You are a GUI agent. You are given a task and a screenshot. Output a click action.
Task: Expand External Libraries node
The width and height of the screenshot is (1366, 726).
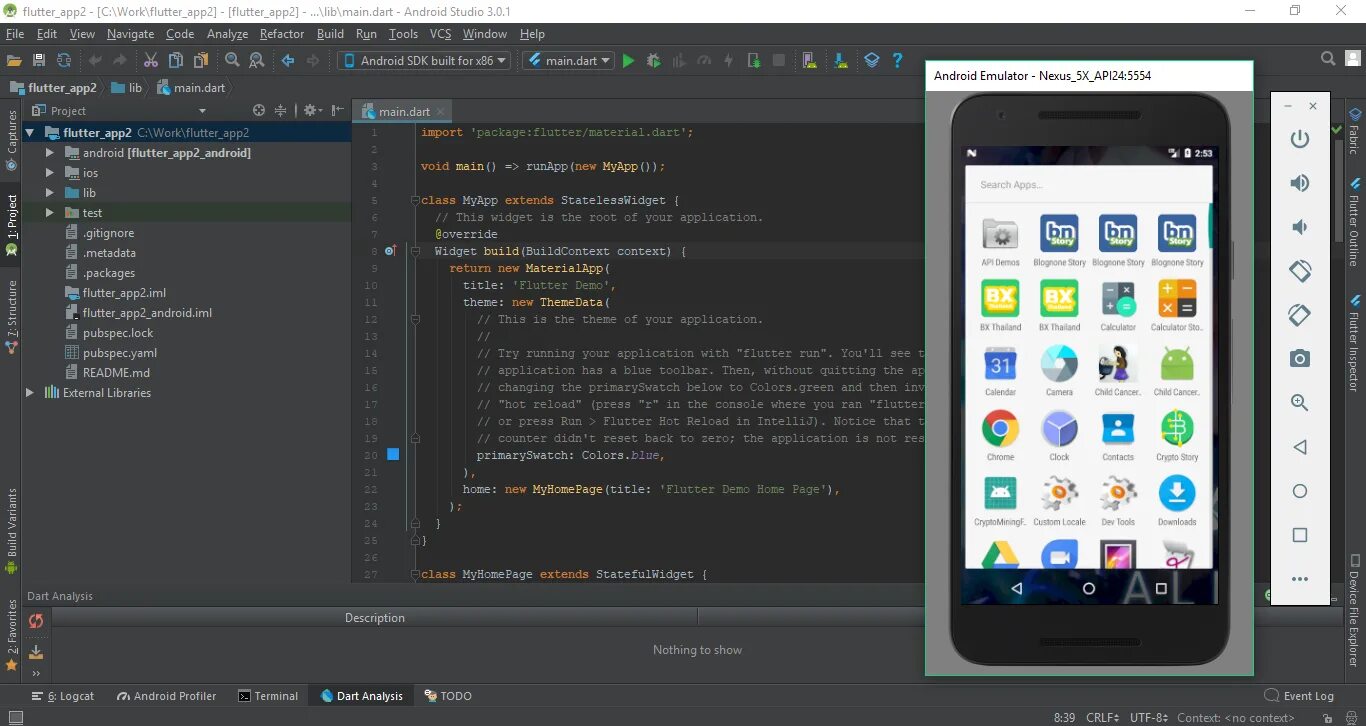coord(29,393)
